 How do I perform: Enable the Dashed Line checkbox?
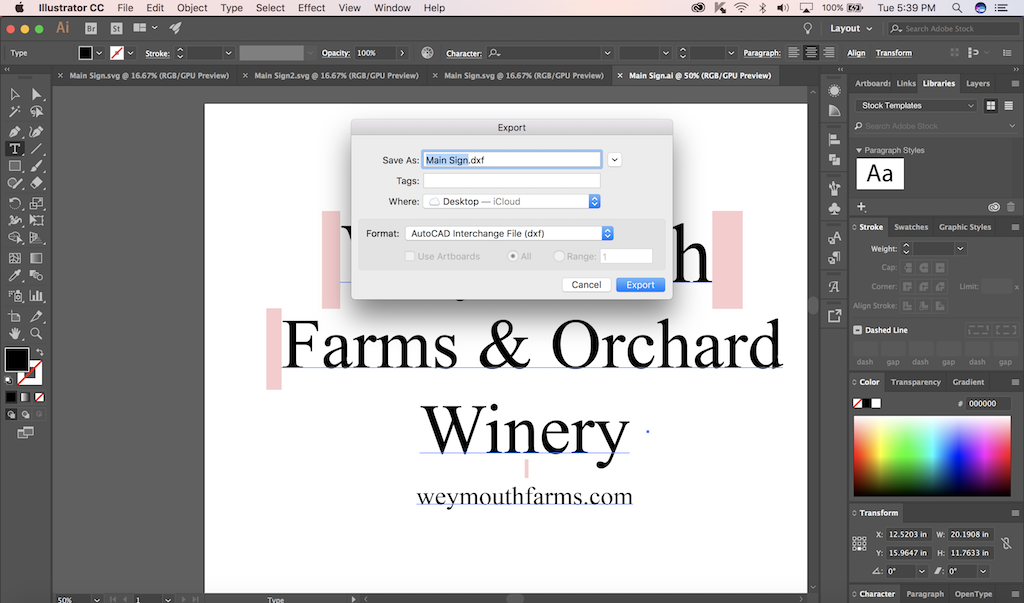click(857, 330)
